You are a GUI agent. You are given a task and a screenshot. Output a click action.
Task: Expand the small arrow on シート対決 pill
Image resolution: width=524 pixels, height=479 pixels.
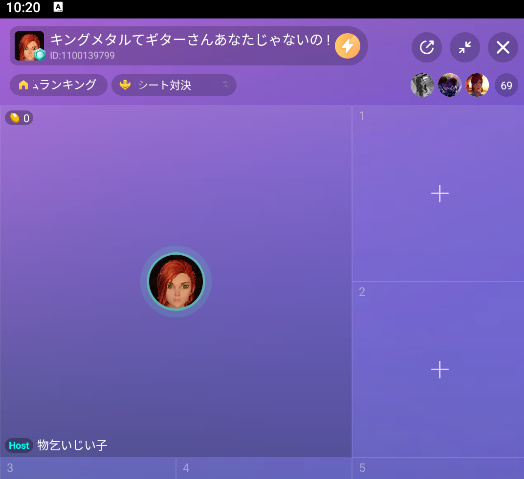(x=226, y=85)
